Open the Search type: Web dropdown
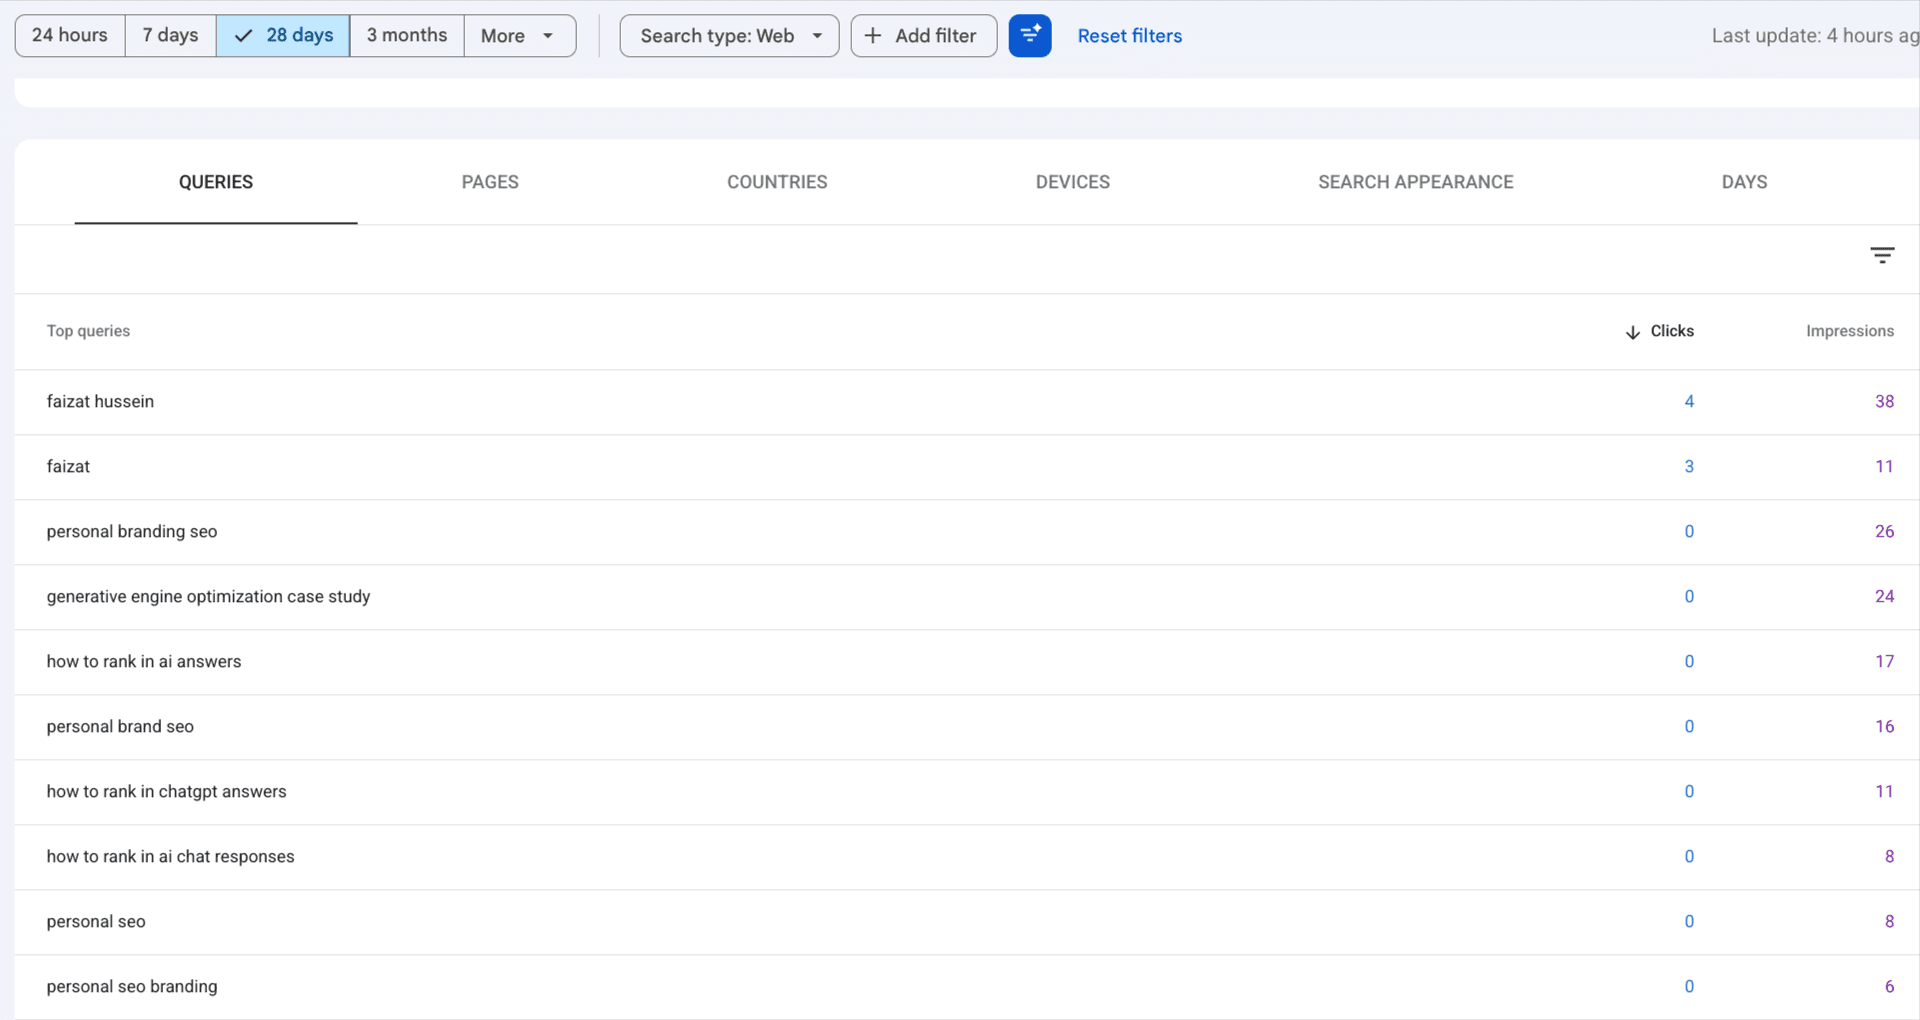1920x1020 pixels. (730, 36)
